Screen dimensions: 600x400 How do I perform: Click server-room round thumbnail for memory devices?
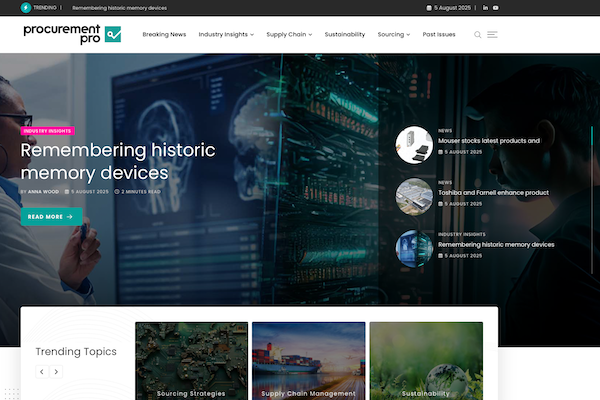point(414,248)
